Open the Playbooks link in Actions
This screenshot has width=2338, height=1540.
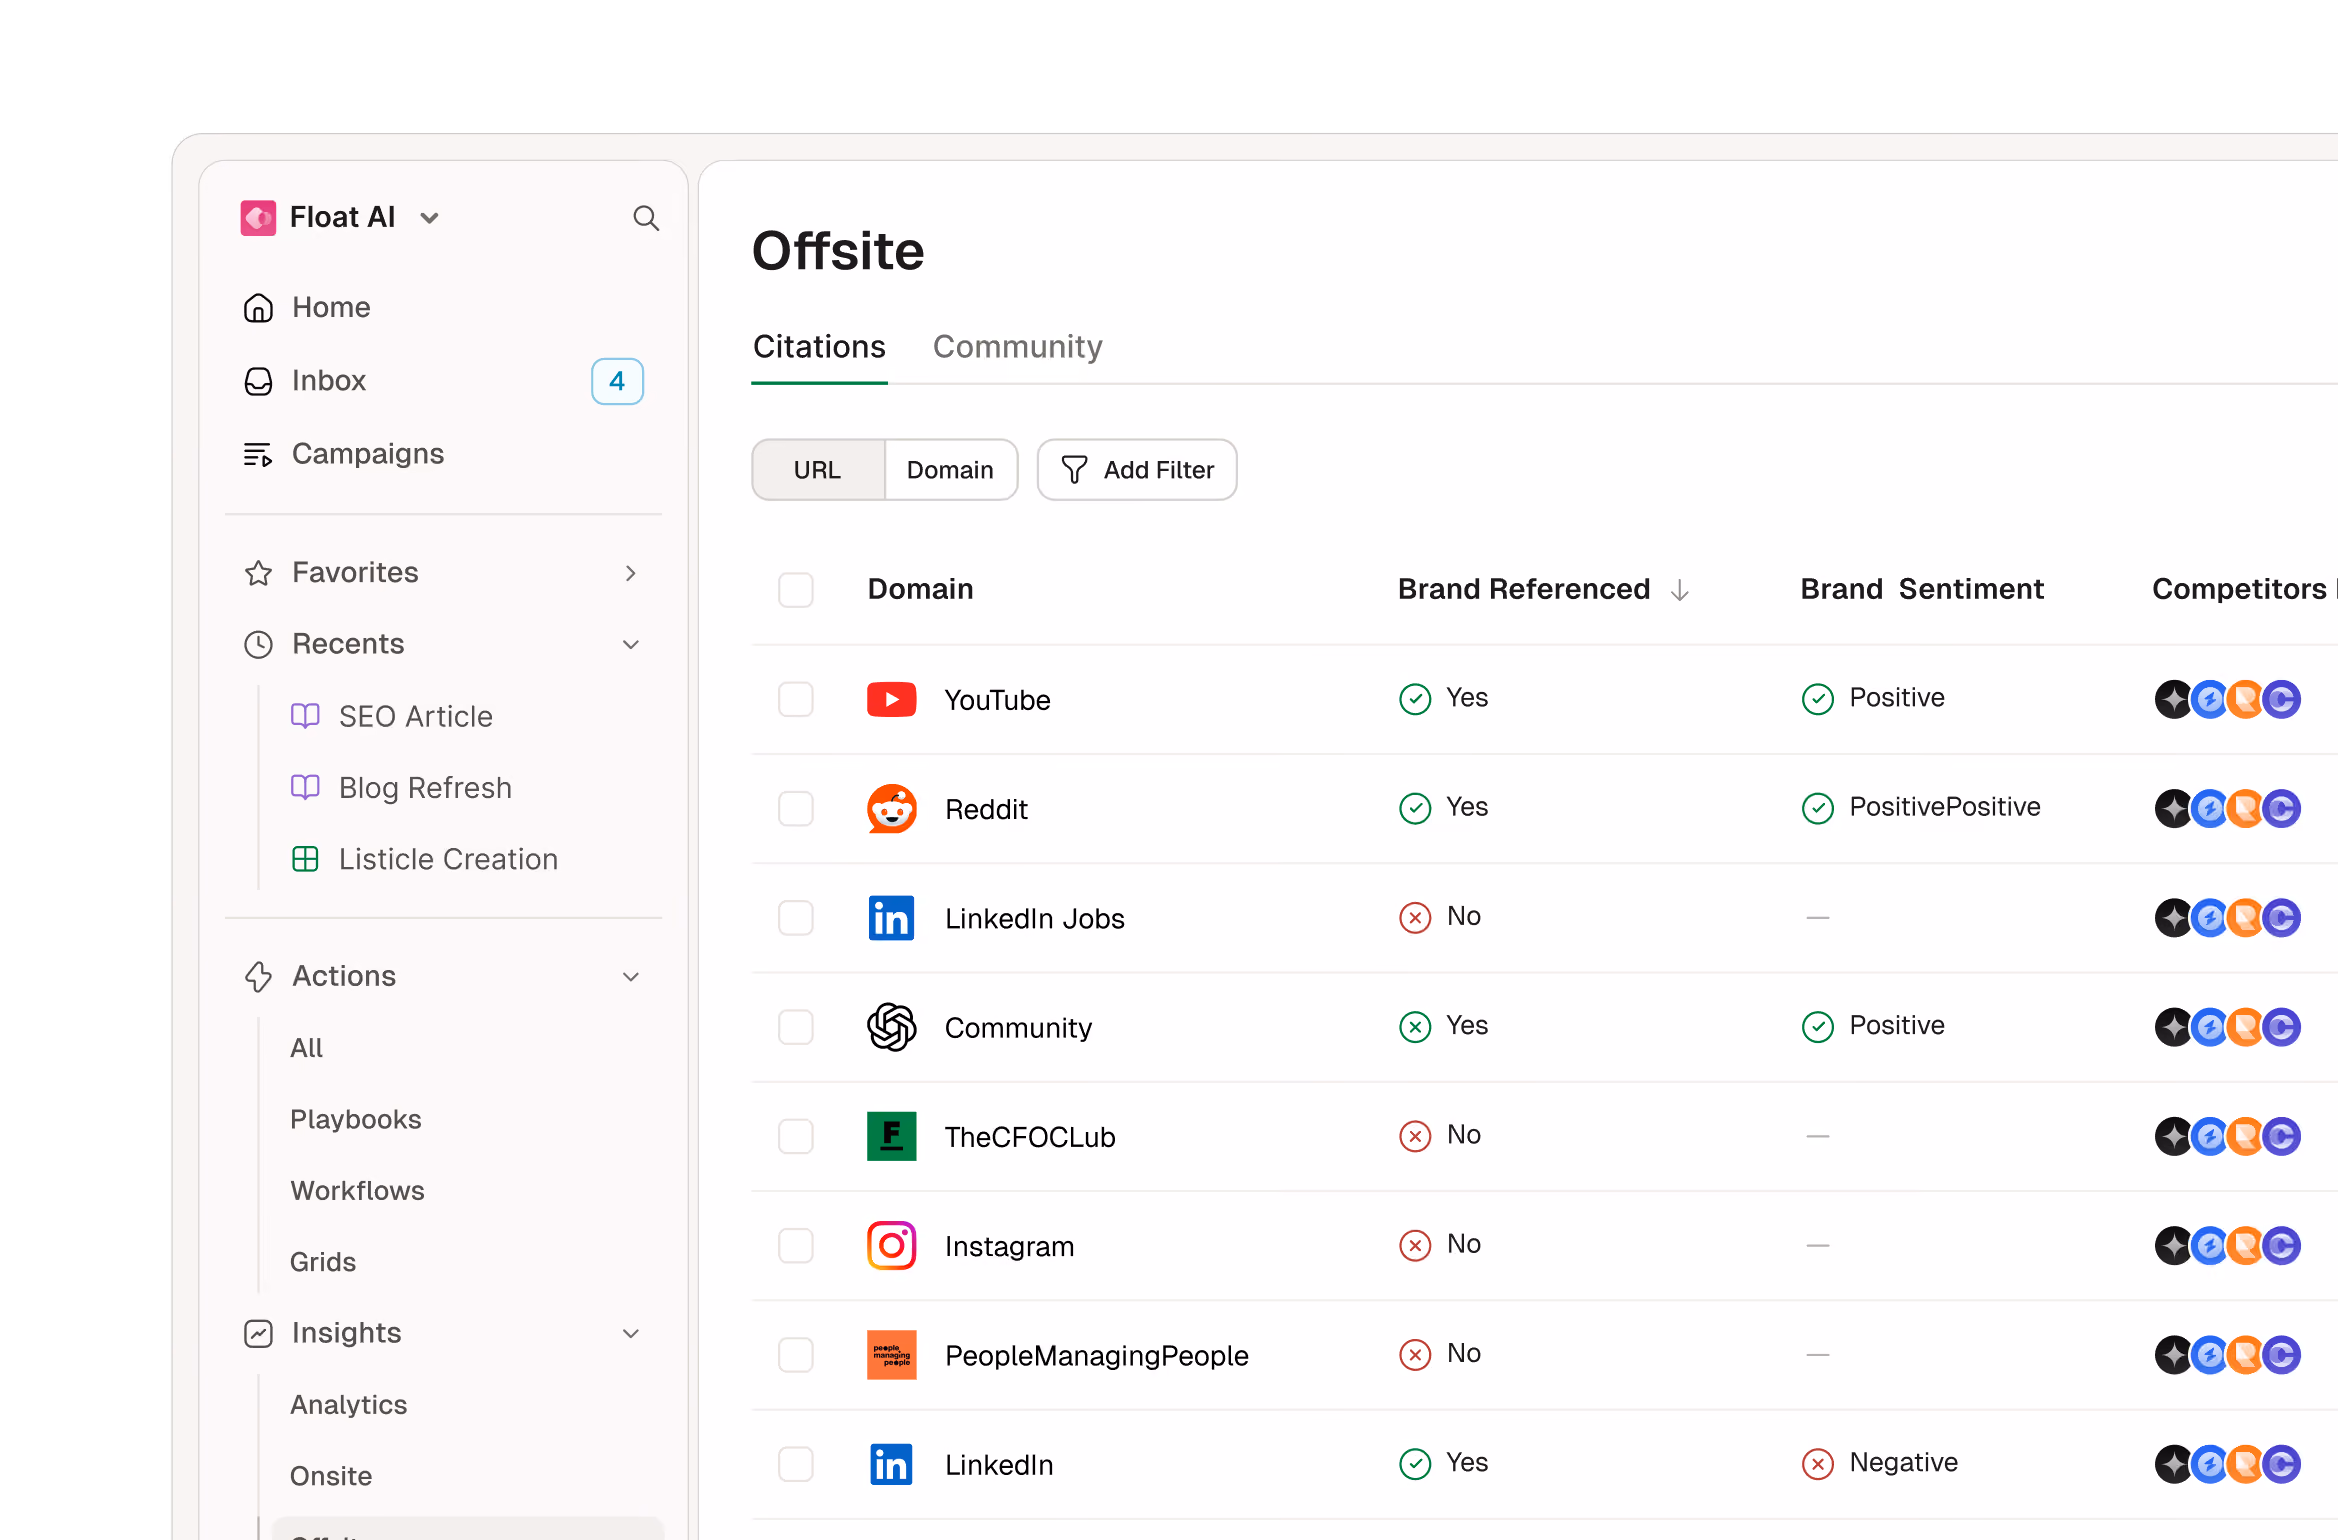coord(356,1119)
